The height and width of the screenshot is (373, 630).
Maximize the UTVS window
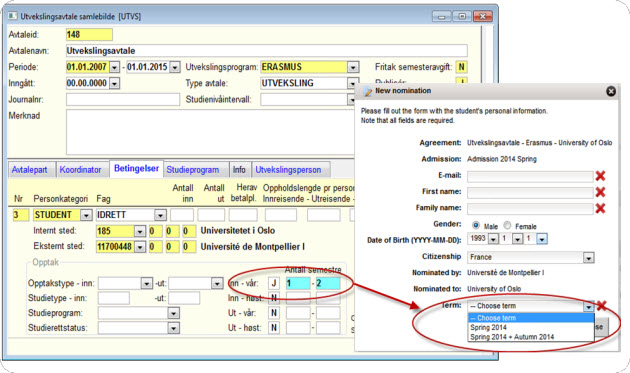[x=462, y=16]
